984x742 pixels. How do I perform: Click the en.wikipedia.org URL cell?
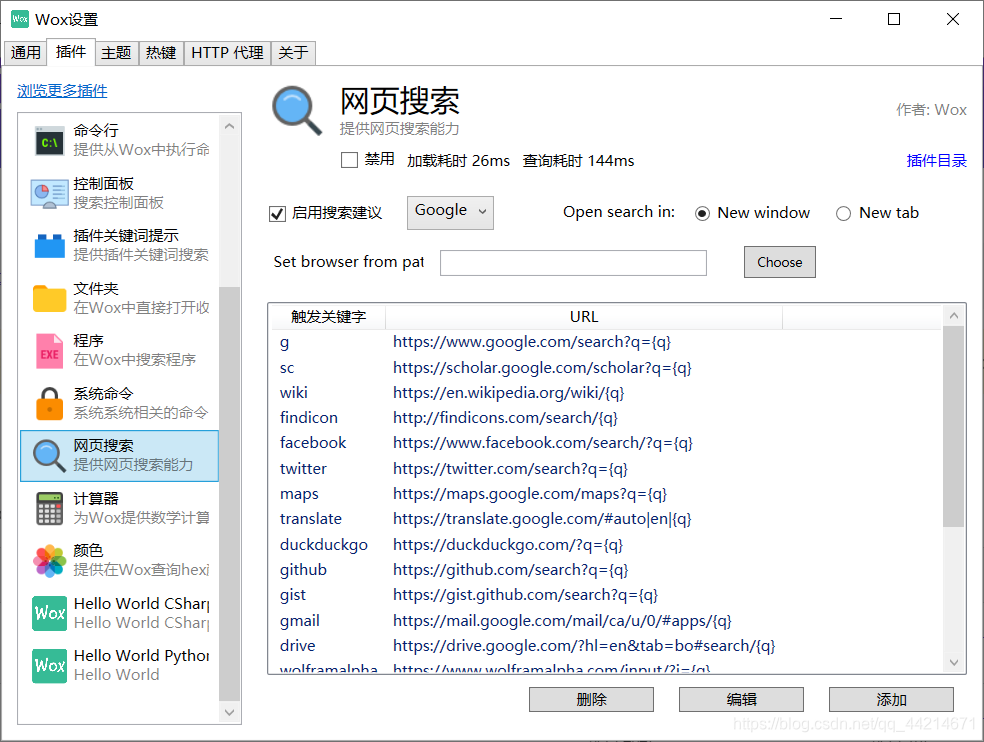(x=508, y=393)
